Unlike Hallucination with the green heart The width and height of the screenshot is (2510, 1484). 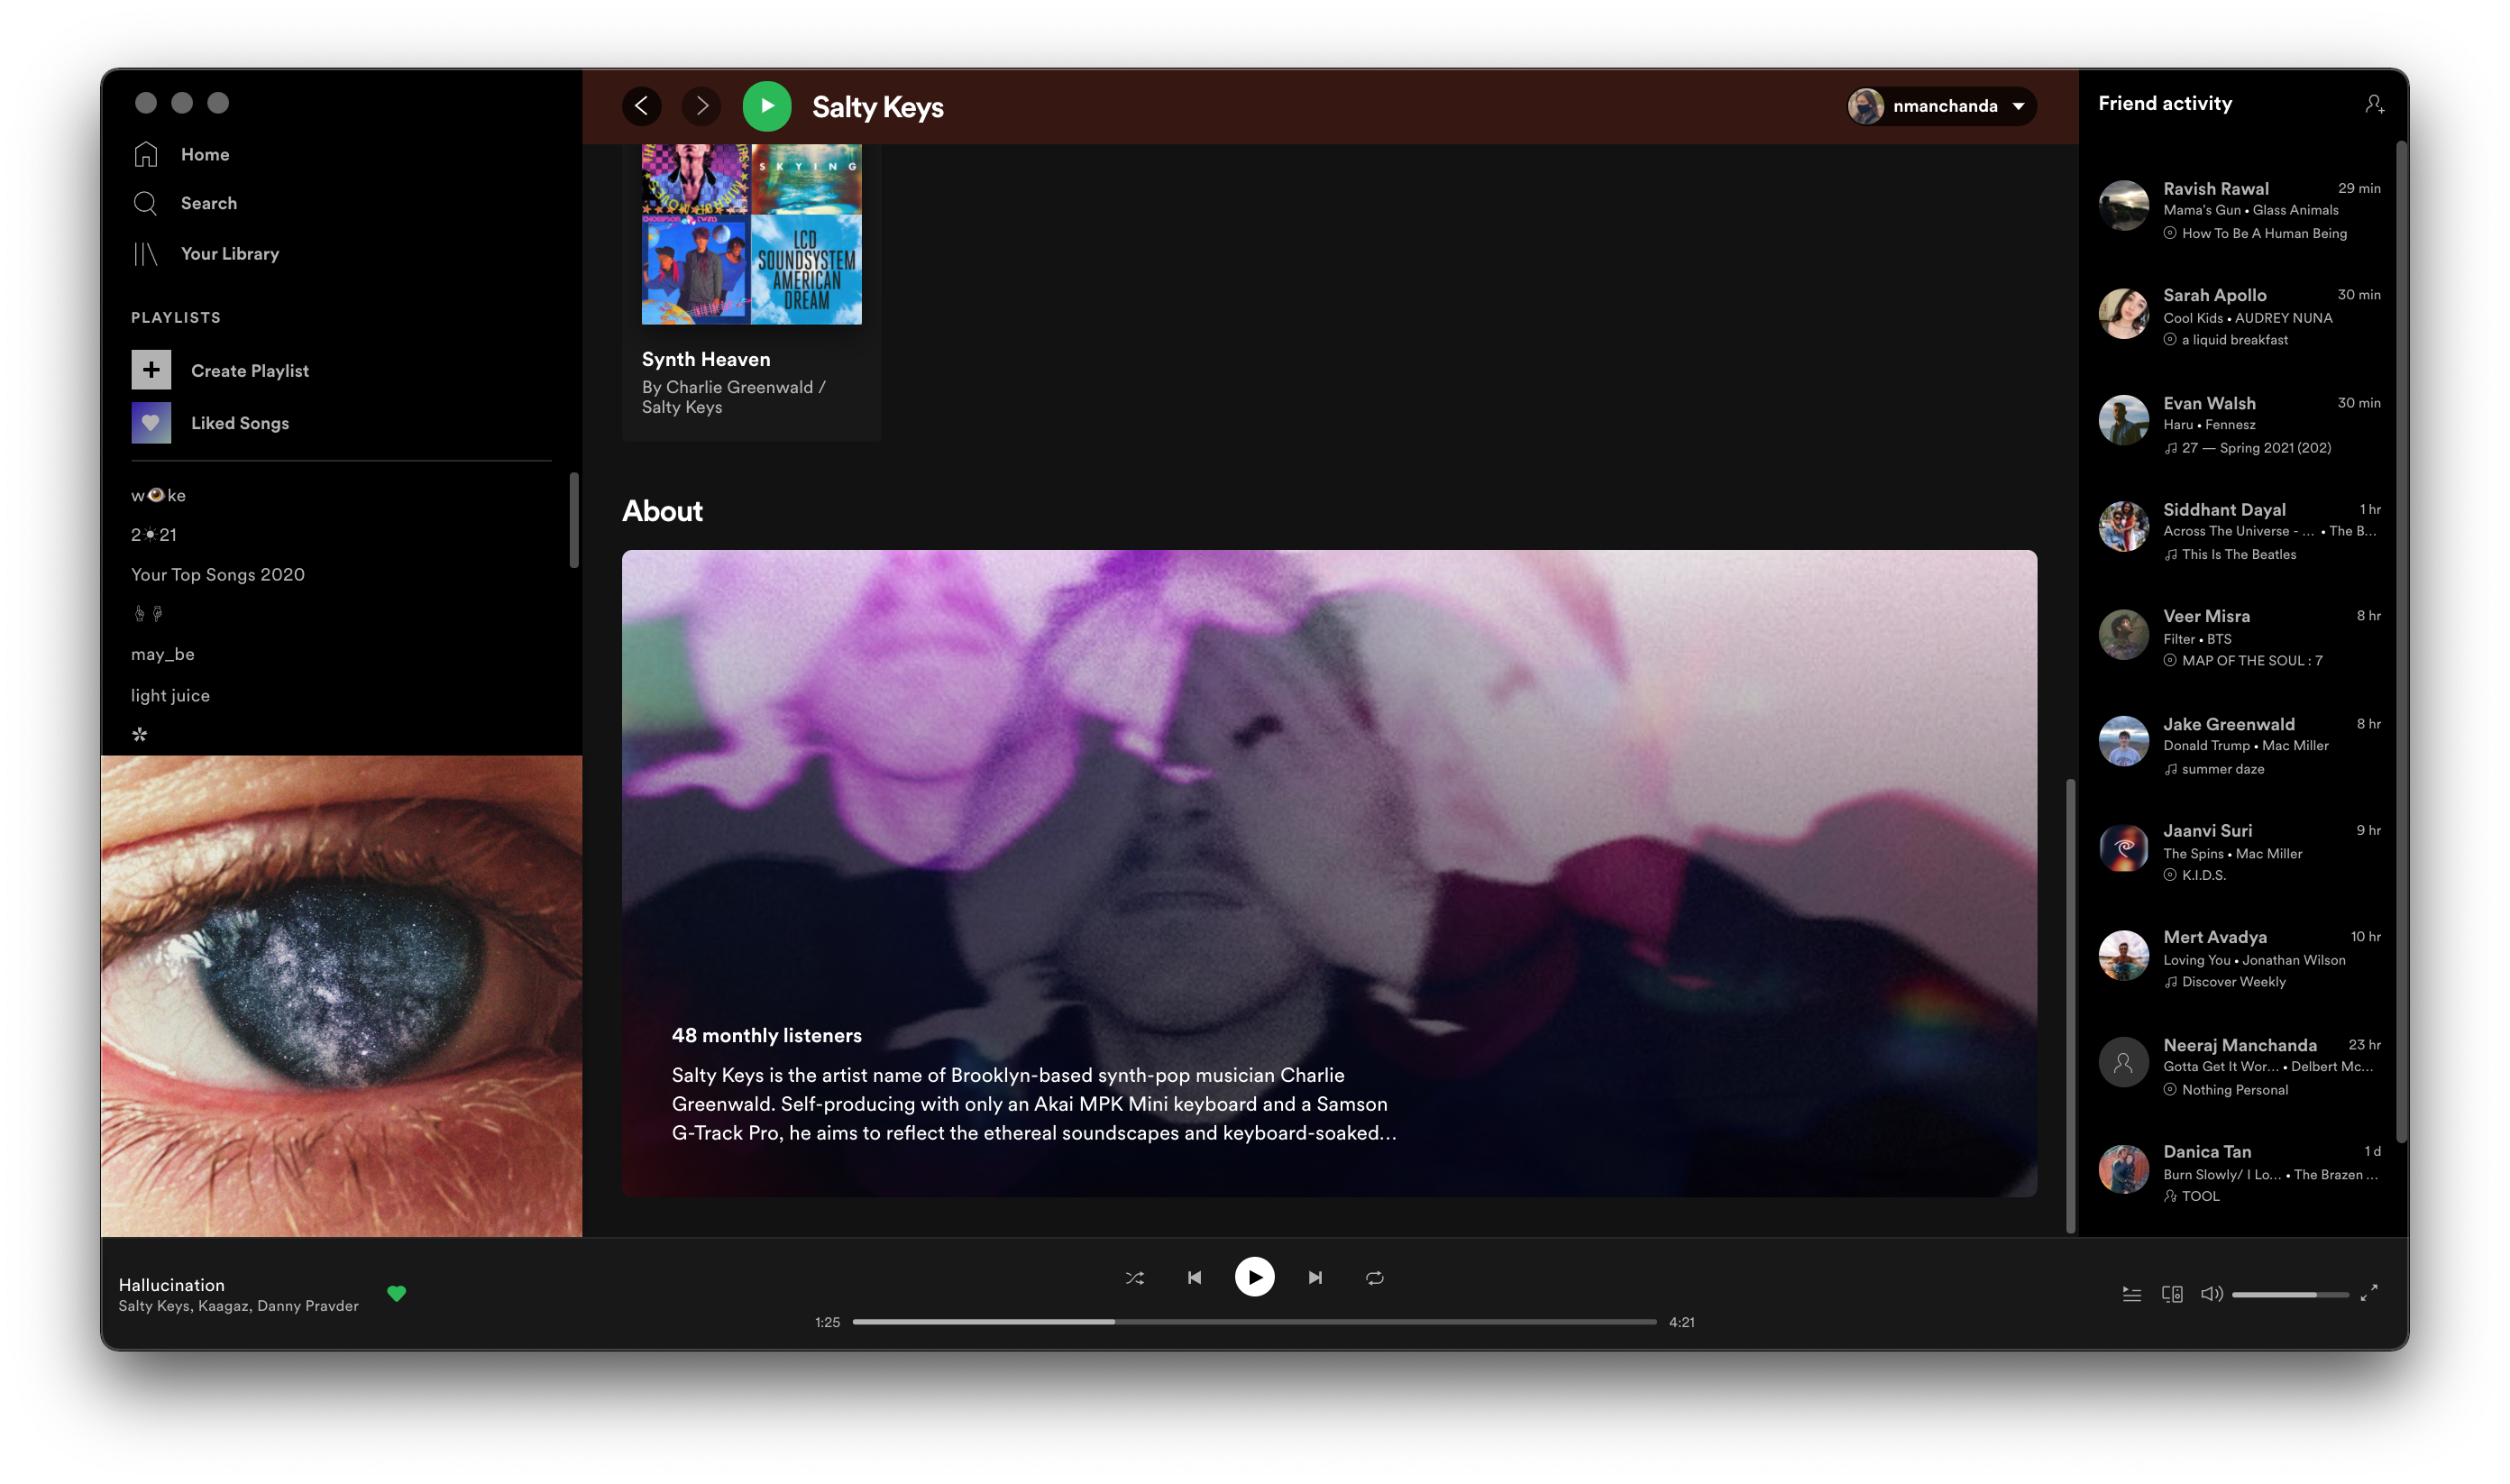tap(397, 1294)
